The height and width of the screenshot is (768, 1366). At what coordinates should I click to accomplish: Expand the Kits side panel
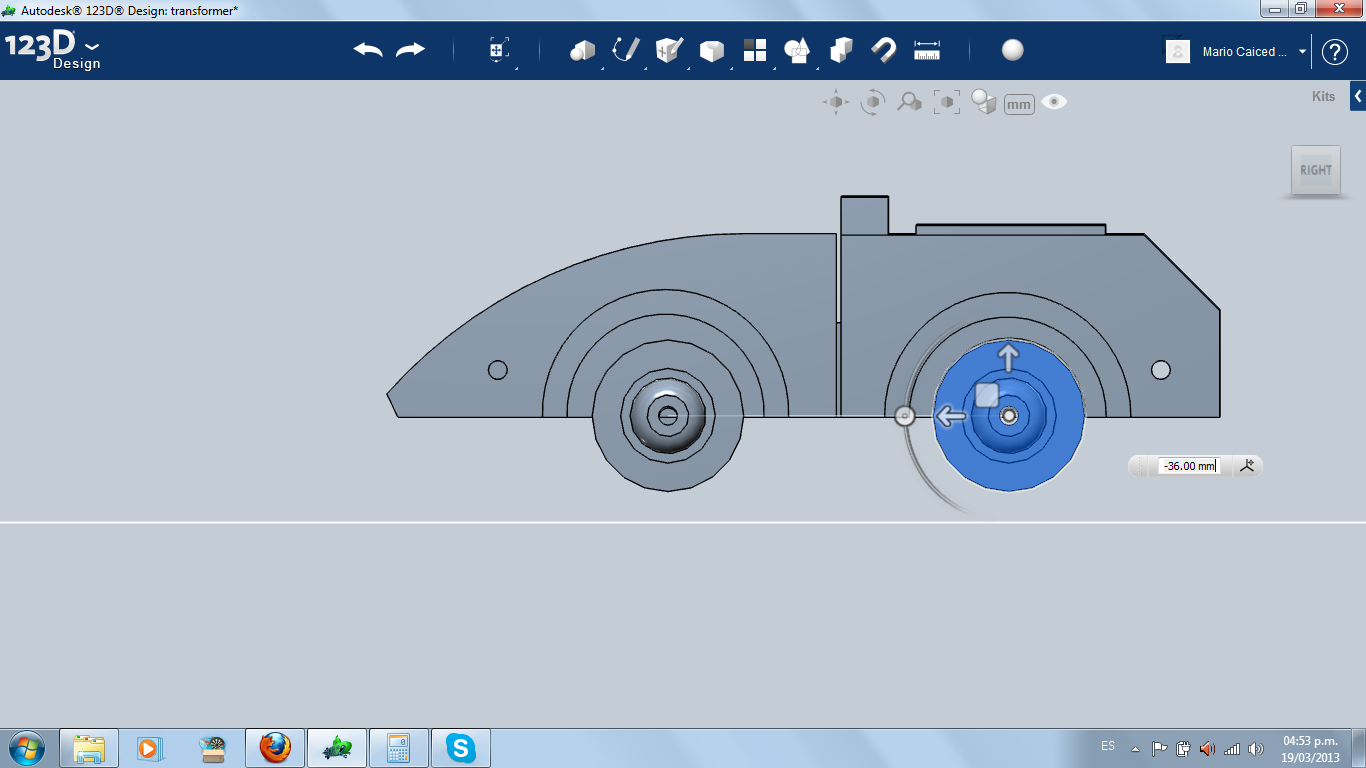click(1358, 96)
